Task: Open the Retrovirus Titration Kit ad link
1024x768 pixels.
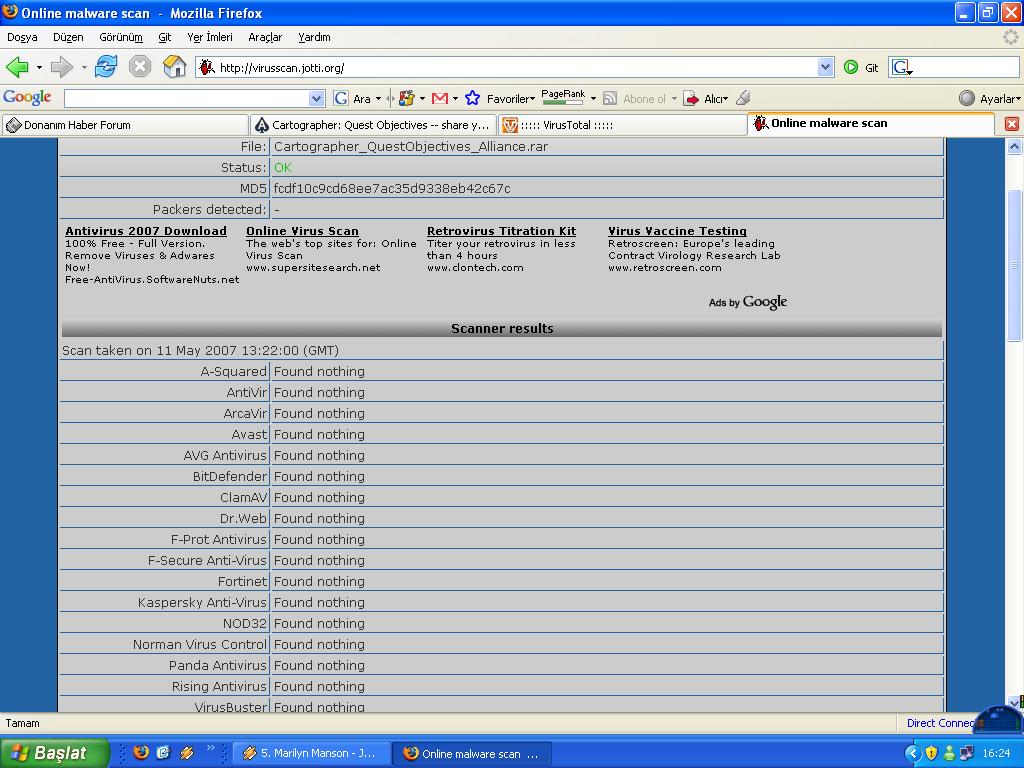Action: click(x=502, y=231)
